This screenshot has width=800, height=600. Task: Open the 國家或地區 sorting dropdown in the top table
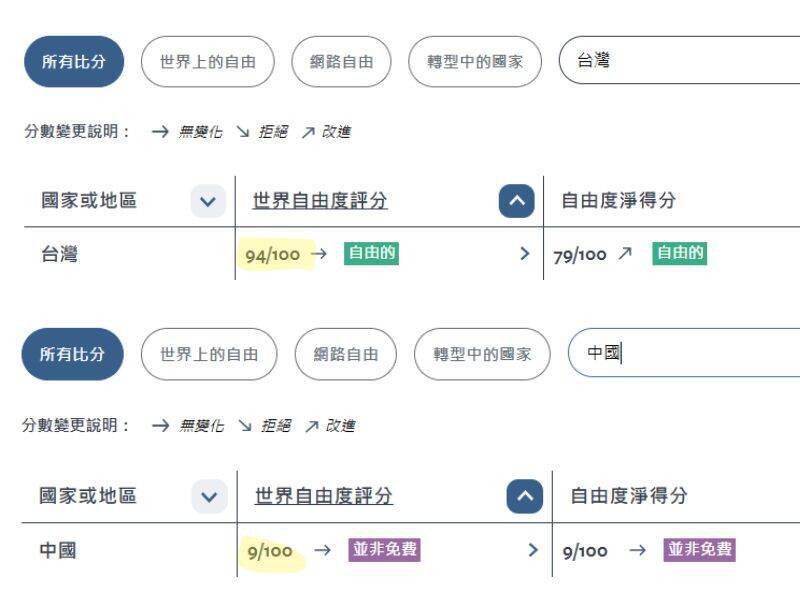click(x=207, y=199)
